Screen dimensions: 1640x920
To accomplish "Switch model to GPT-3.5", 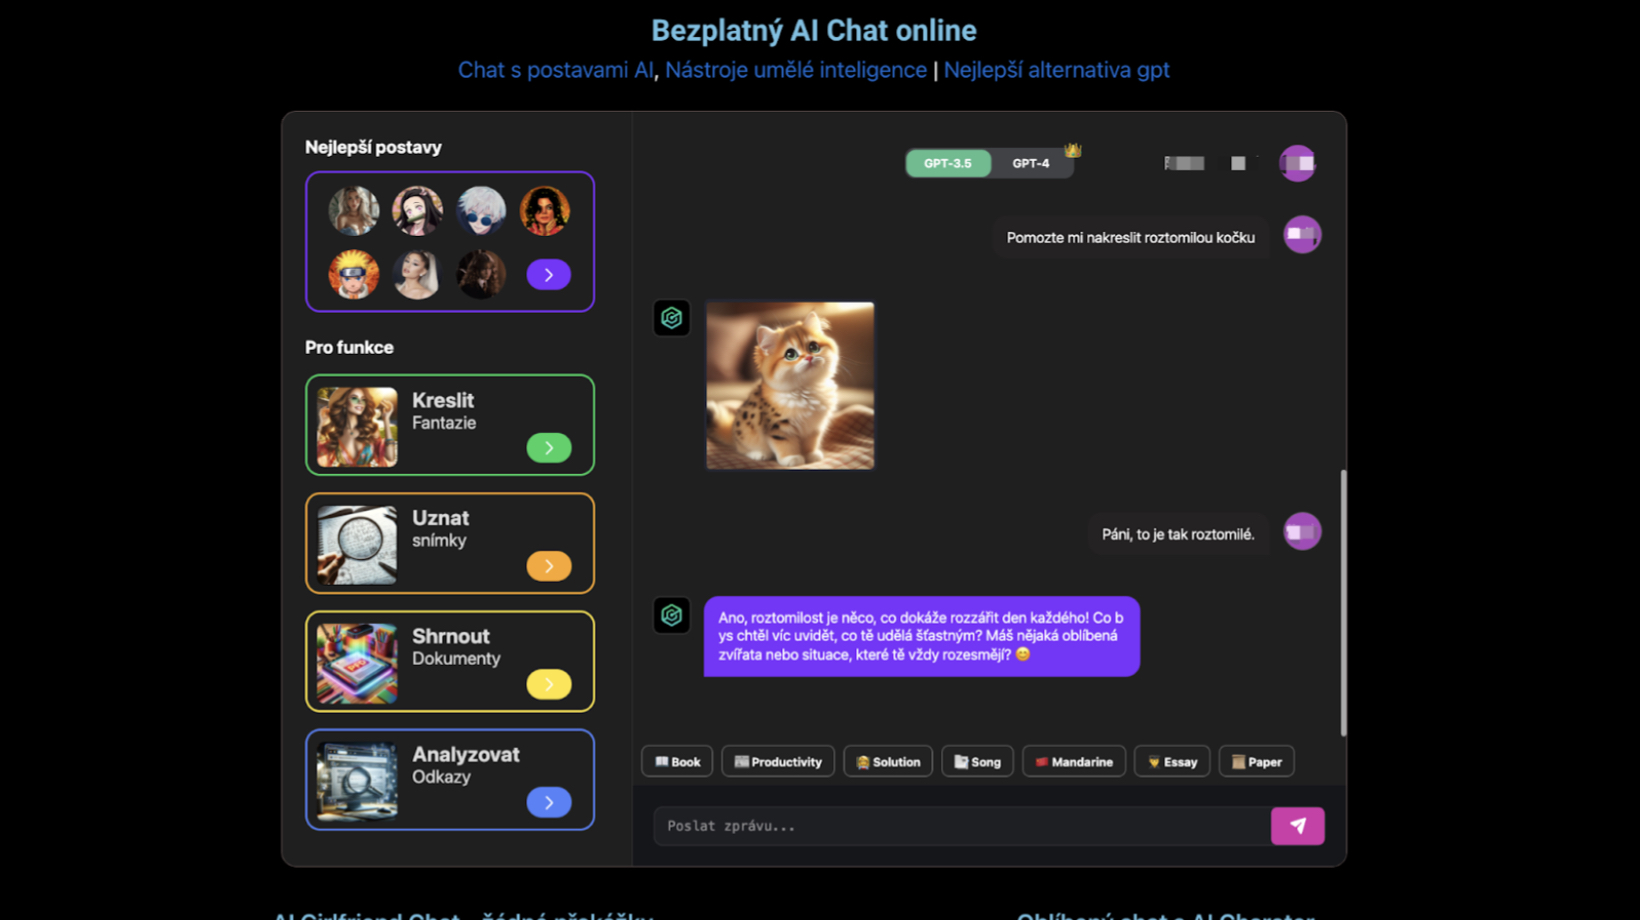I will (x=948, y=163).
